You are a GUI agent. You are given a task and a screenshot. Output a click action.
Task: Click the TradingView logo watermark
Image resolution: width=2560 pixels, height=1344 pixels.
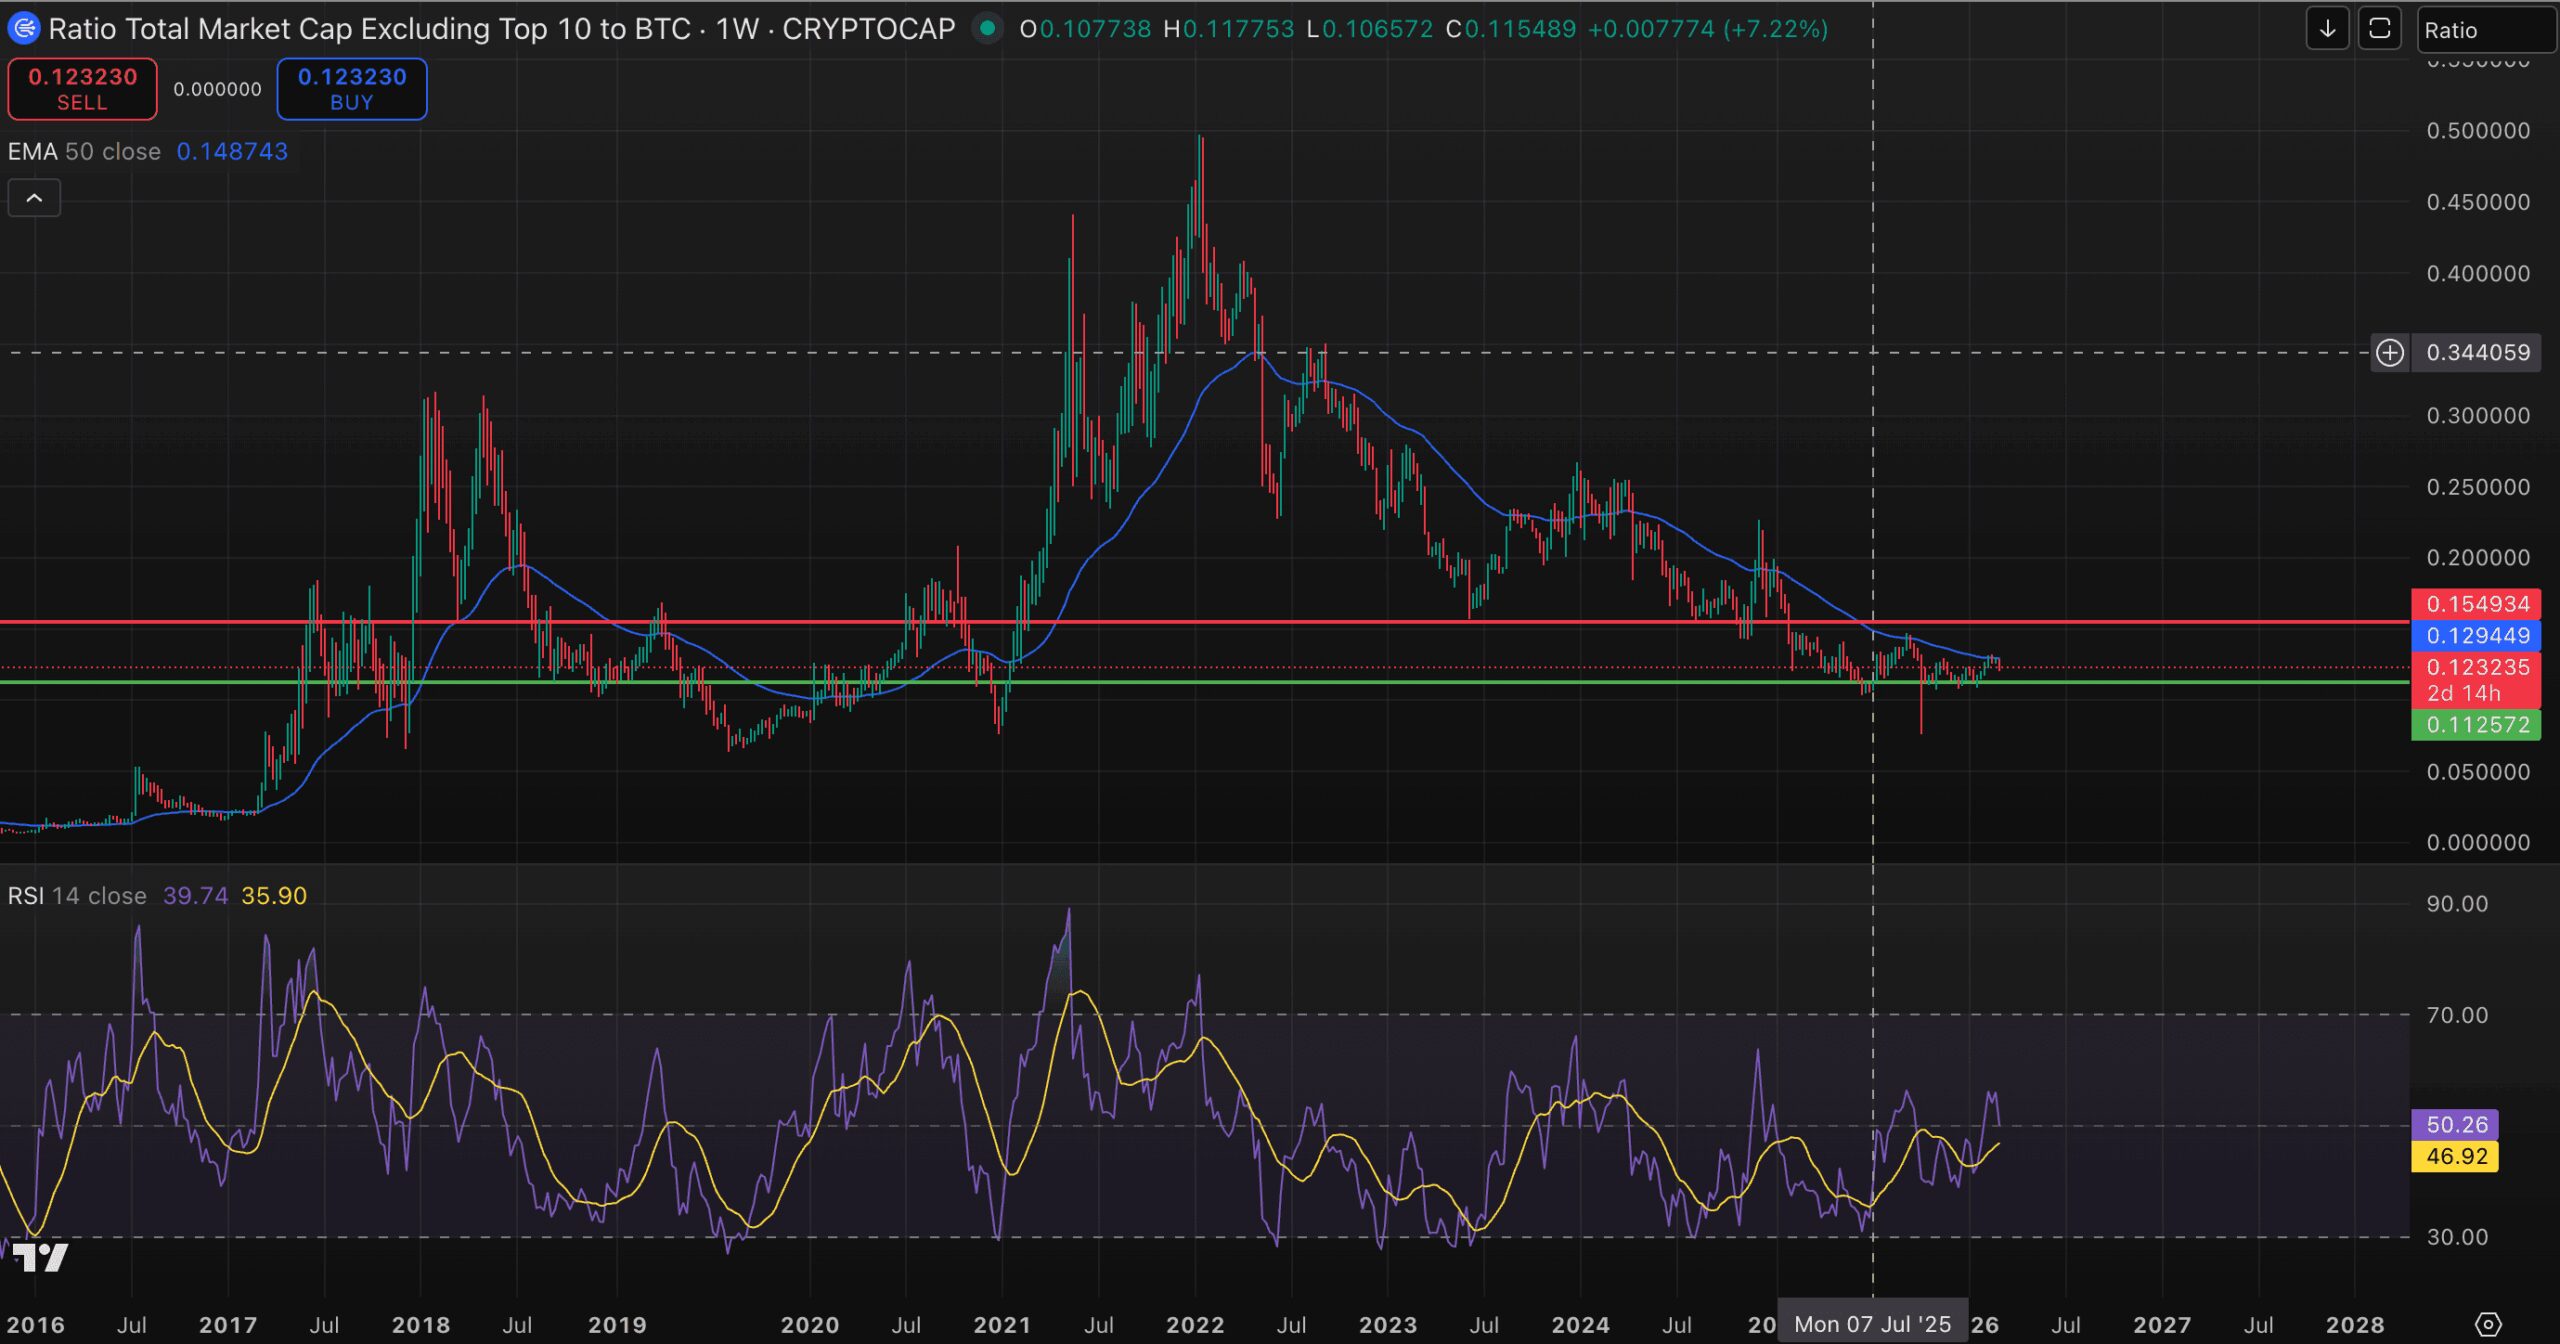(40, 1256)
